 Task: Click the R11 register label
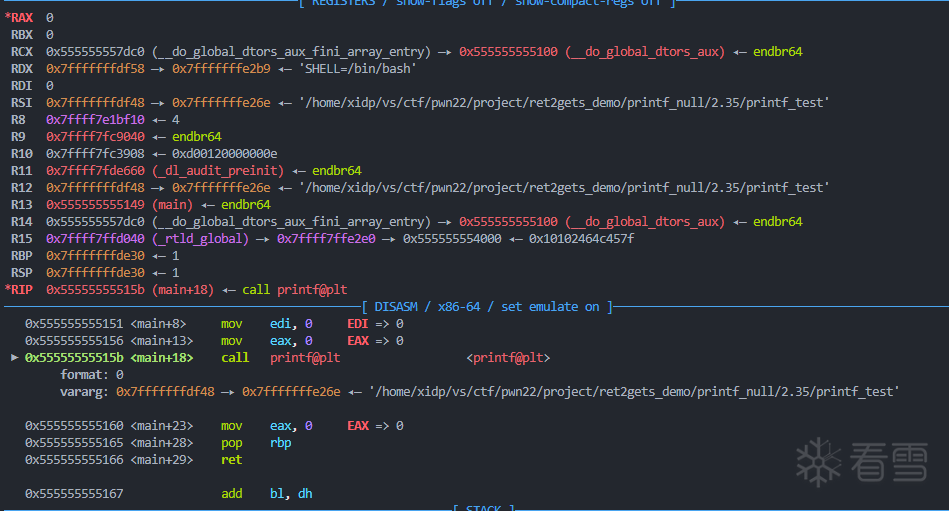click(22, 170)
